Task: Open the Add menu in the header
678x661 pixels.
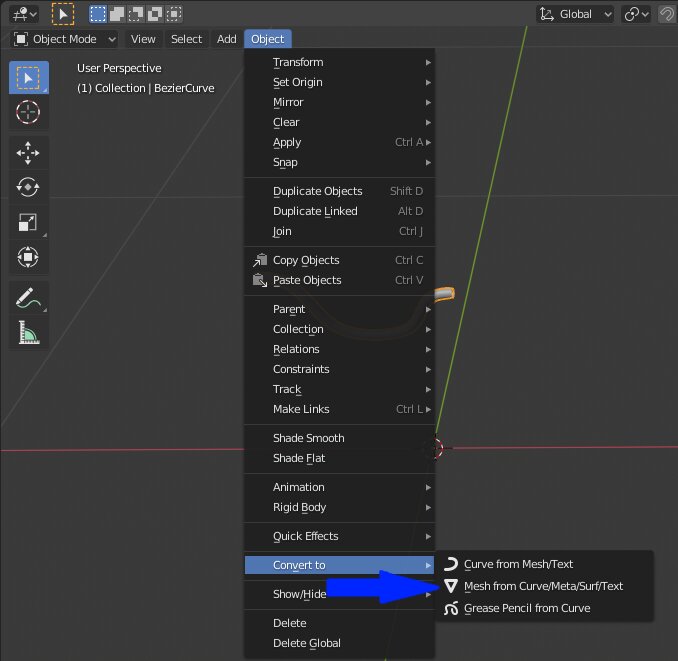Action: [x=227, y=39]
